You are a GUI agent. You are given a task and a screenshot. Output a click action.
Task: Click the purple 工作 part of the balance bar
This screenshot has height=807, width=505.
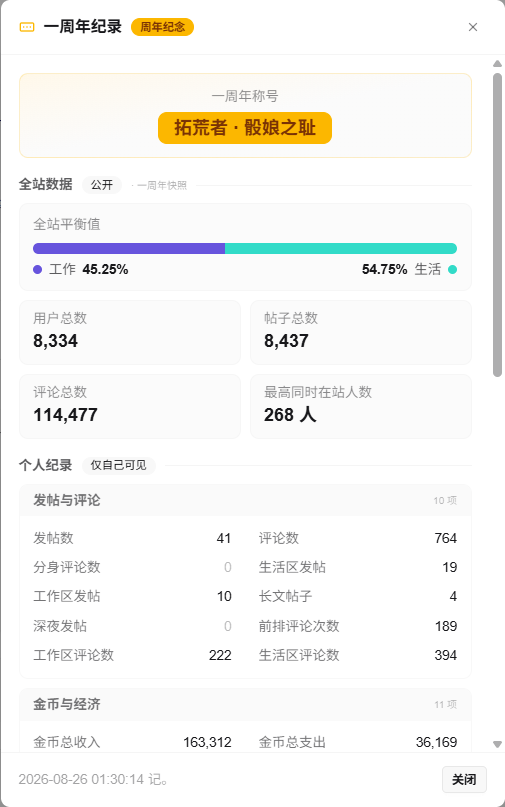pyautogui.click(x=129, y=249)
